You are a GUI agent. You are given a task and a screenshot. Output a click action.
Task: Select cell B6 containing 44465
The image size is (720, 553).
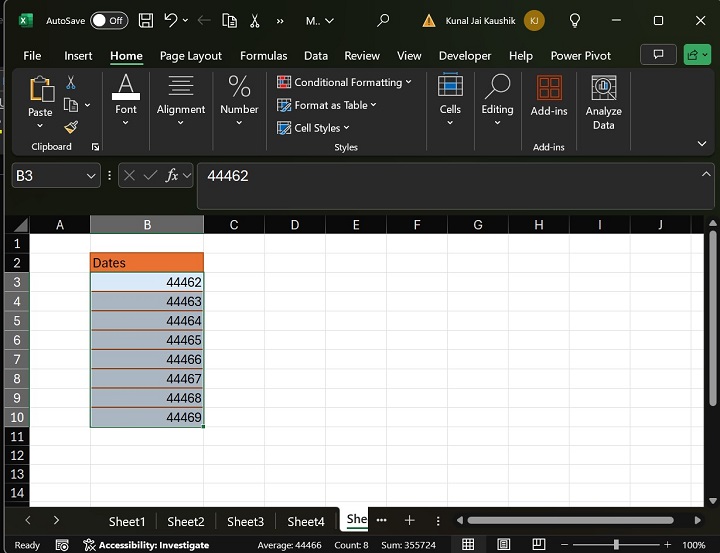[x=147, y=340]
